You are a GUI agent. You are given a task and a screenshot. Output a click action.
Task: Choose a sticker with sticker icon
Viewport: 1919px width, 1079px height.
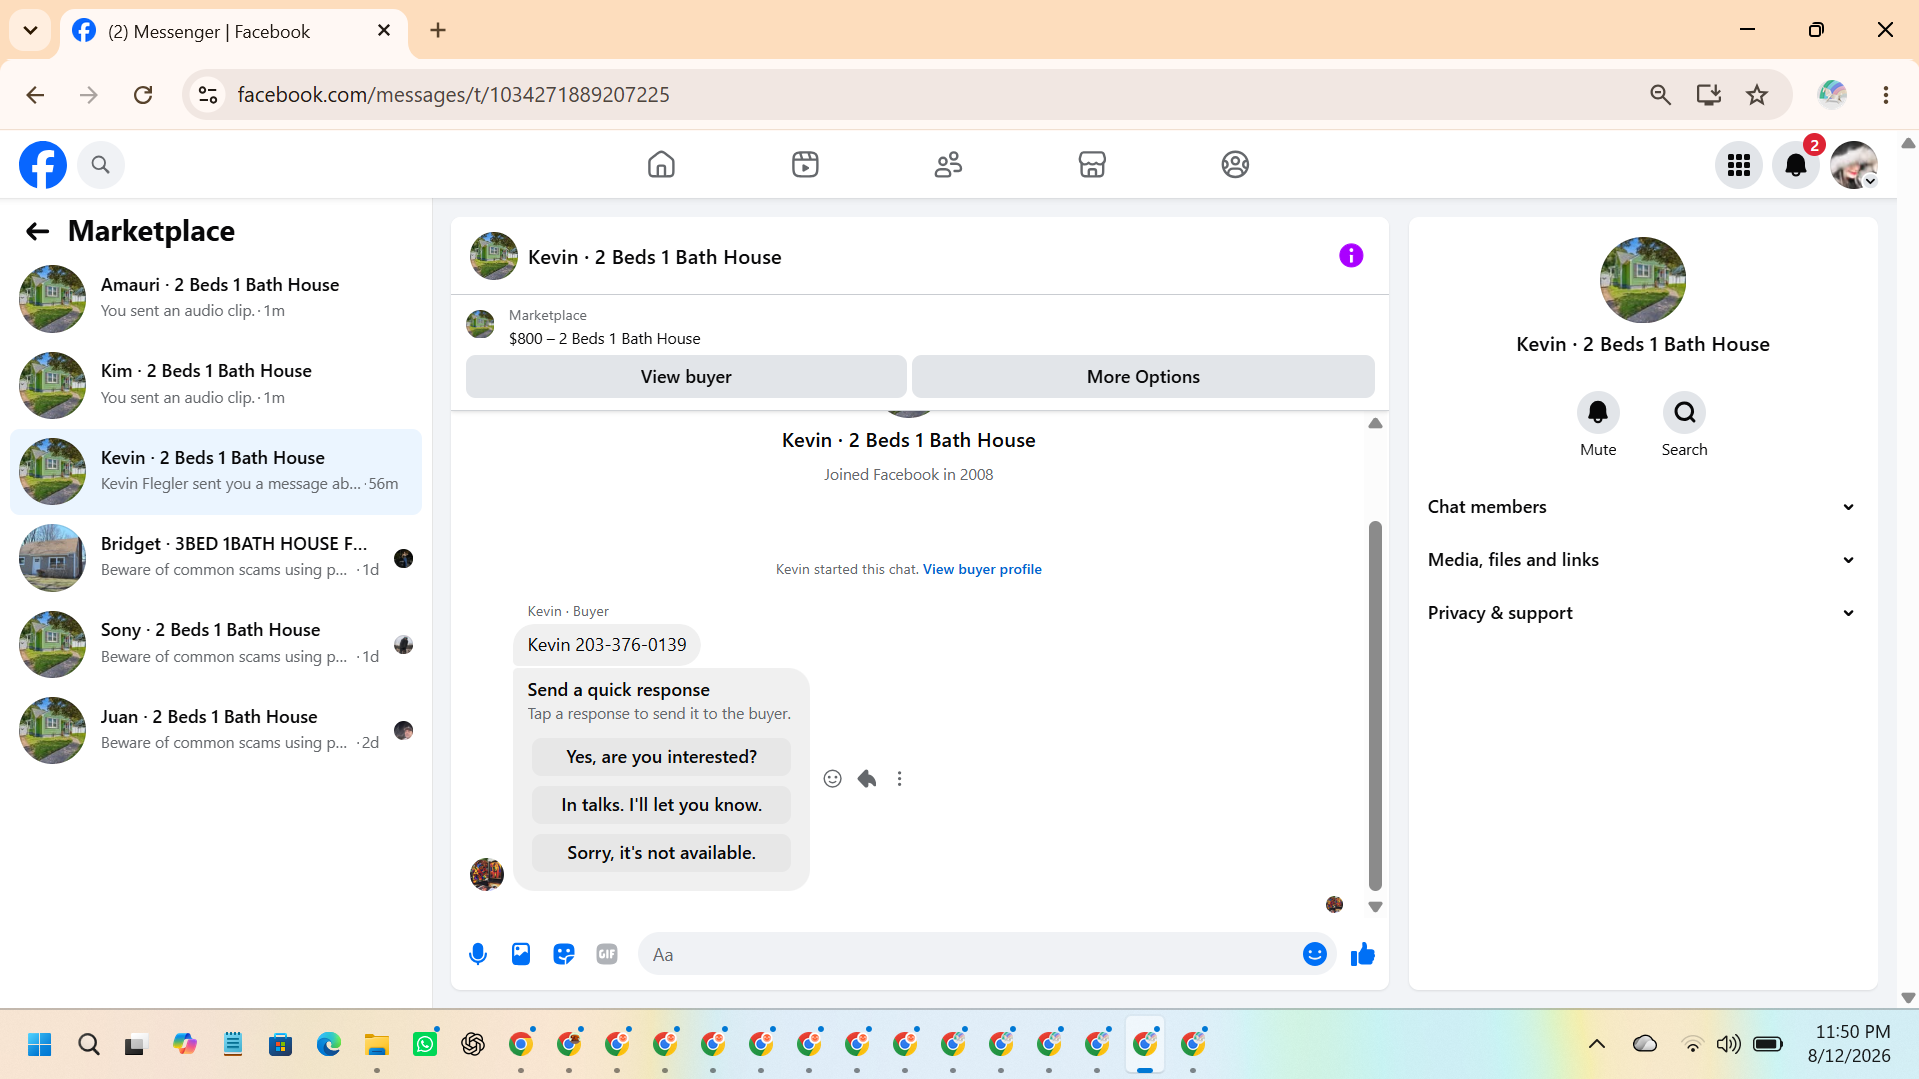564,954
